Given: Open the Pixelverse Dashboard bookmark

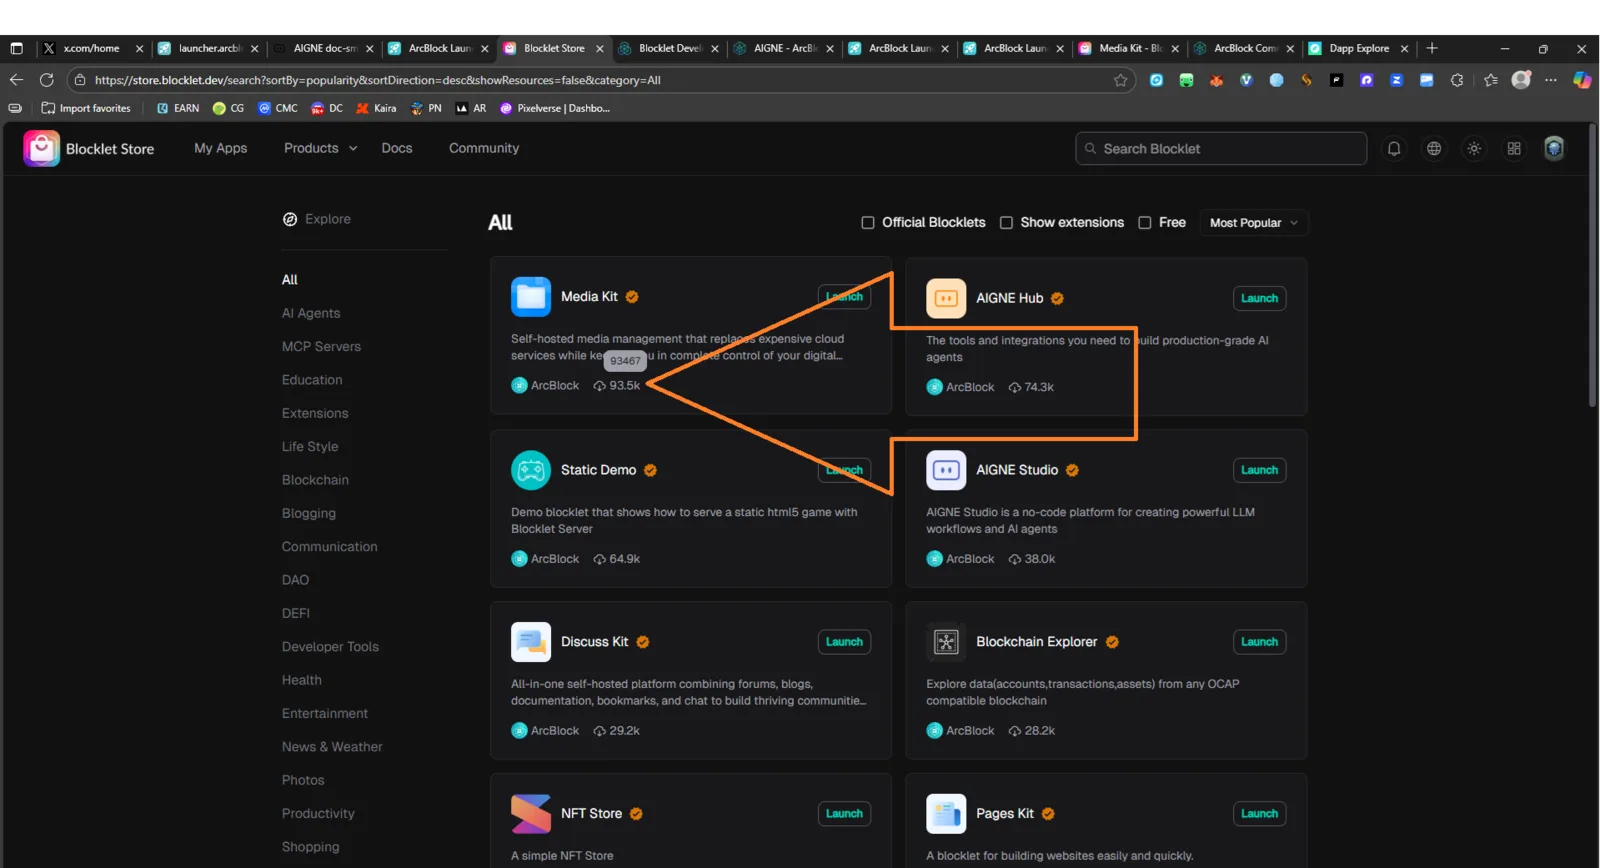Looking at the screenshot, I should coord(554,108).
